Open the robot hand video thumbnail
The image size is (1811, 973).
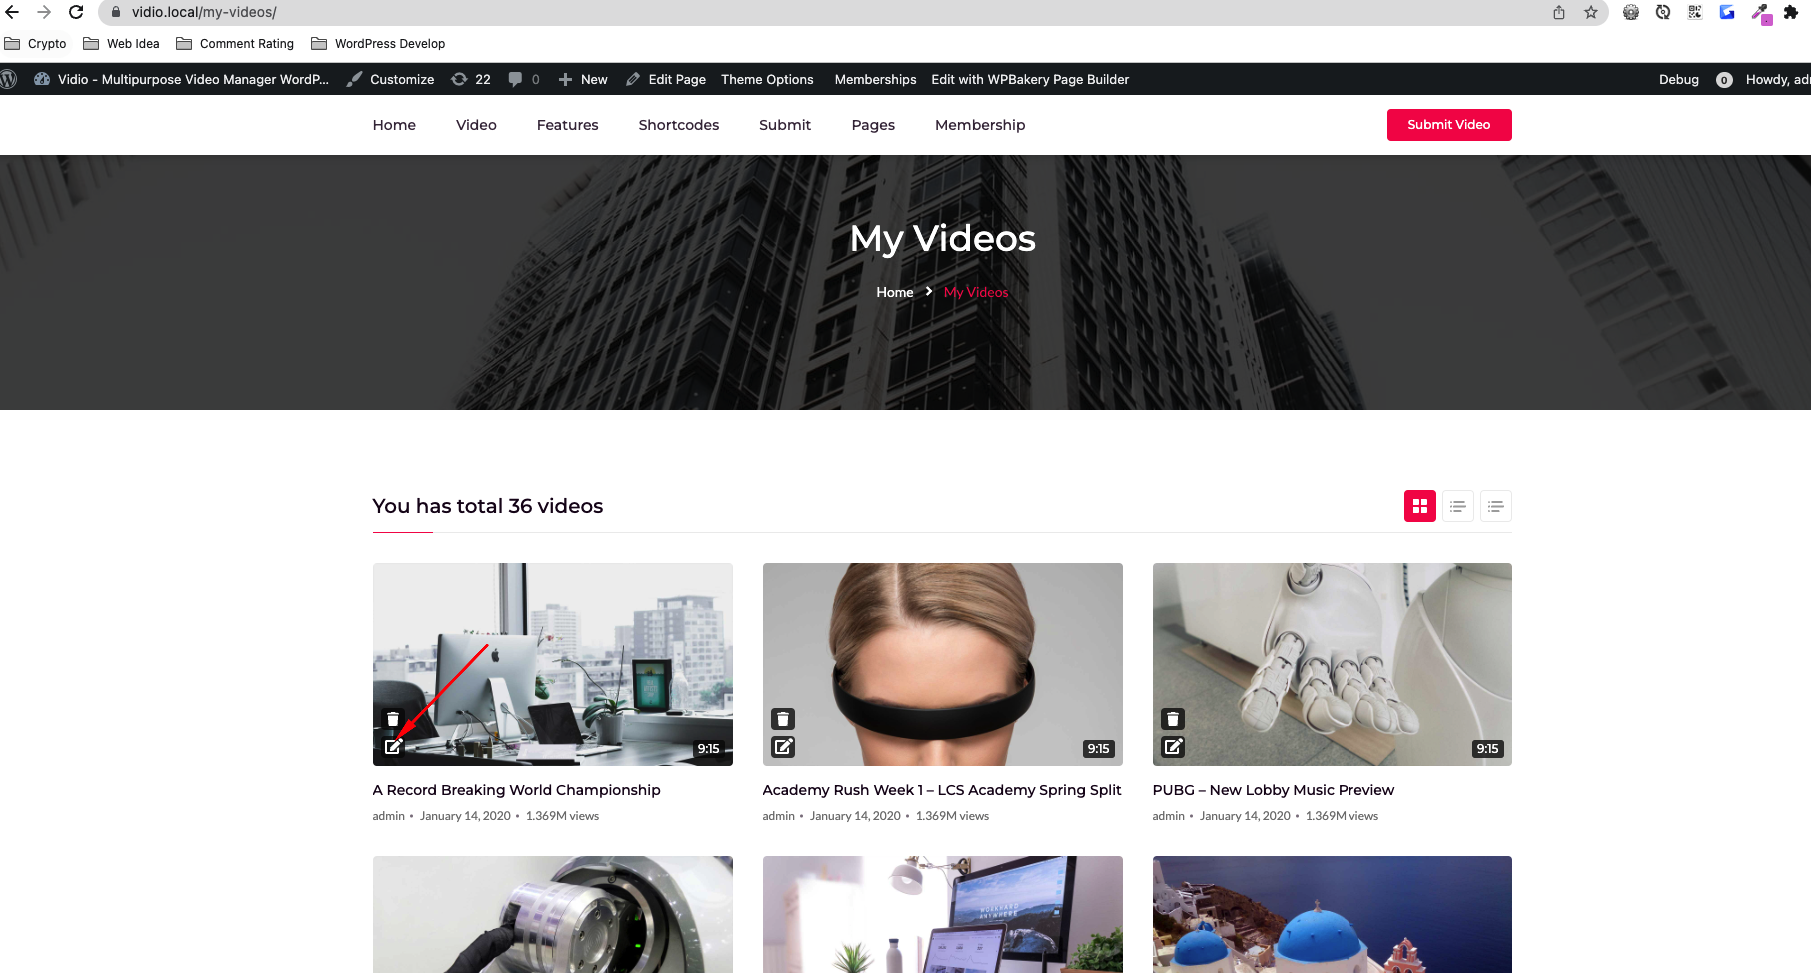(1332, 664)
